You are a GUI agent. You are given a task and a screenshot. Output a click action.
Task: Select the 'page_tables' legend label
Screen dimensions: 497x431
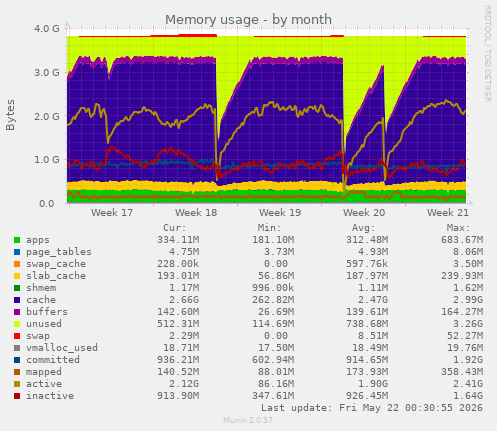(59, 252)
